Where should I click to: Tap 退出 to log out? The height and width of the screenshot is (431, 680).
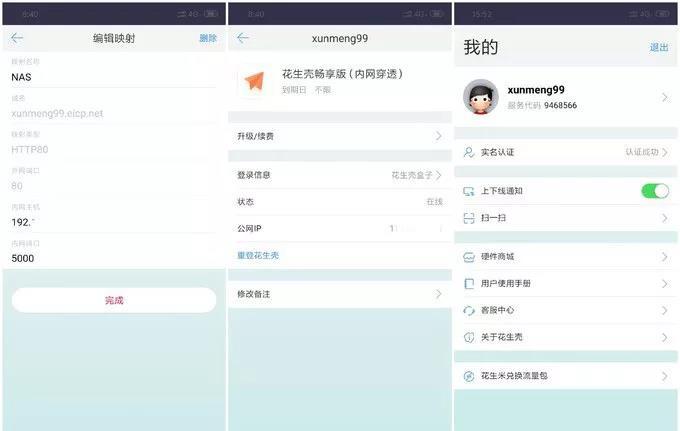[x=659, y=47]
